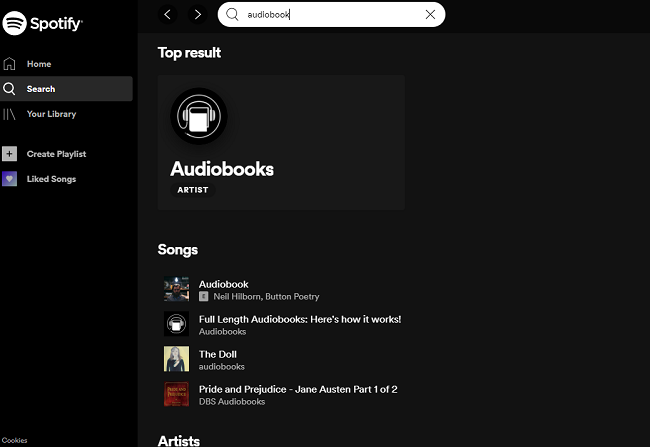650x447 pixels.
Task: Clear the search with the X icon
Action: [430, 15]
